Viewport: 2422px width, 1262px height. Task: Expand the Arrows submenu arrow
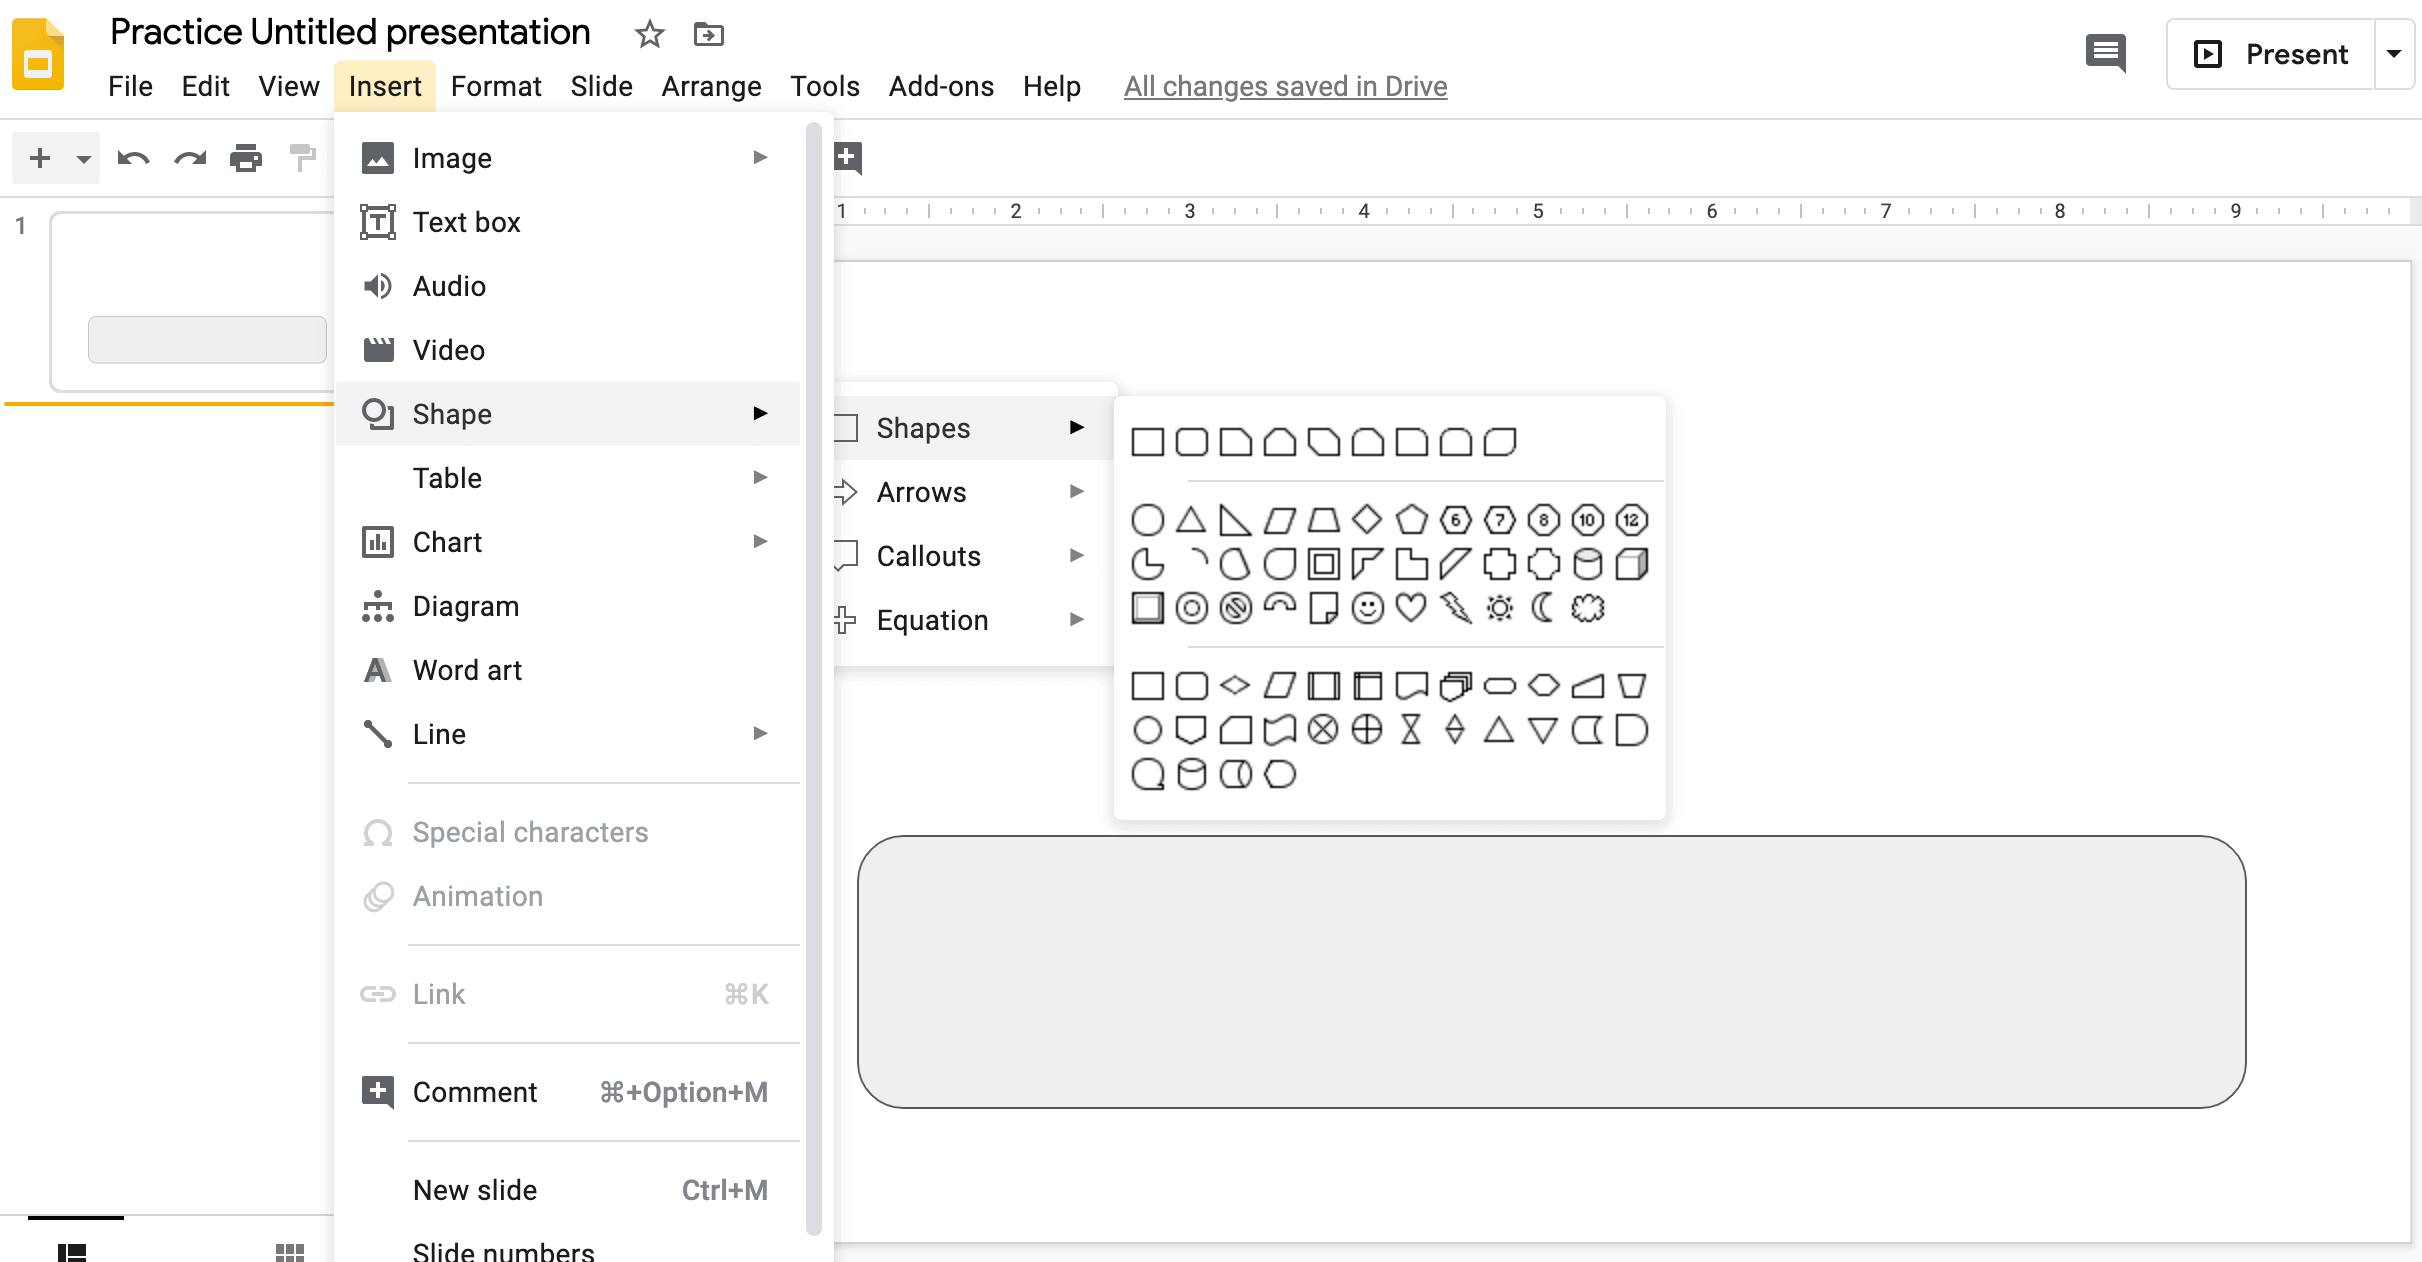pyautogui.click(x=1077, y=492)
